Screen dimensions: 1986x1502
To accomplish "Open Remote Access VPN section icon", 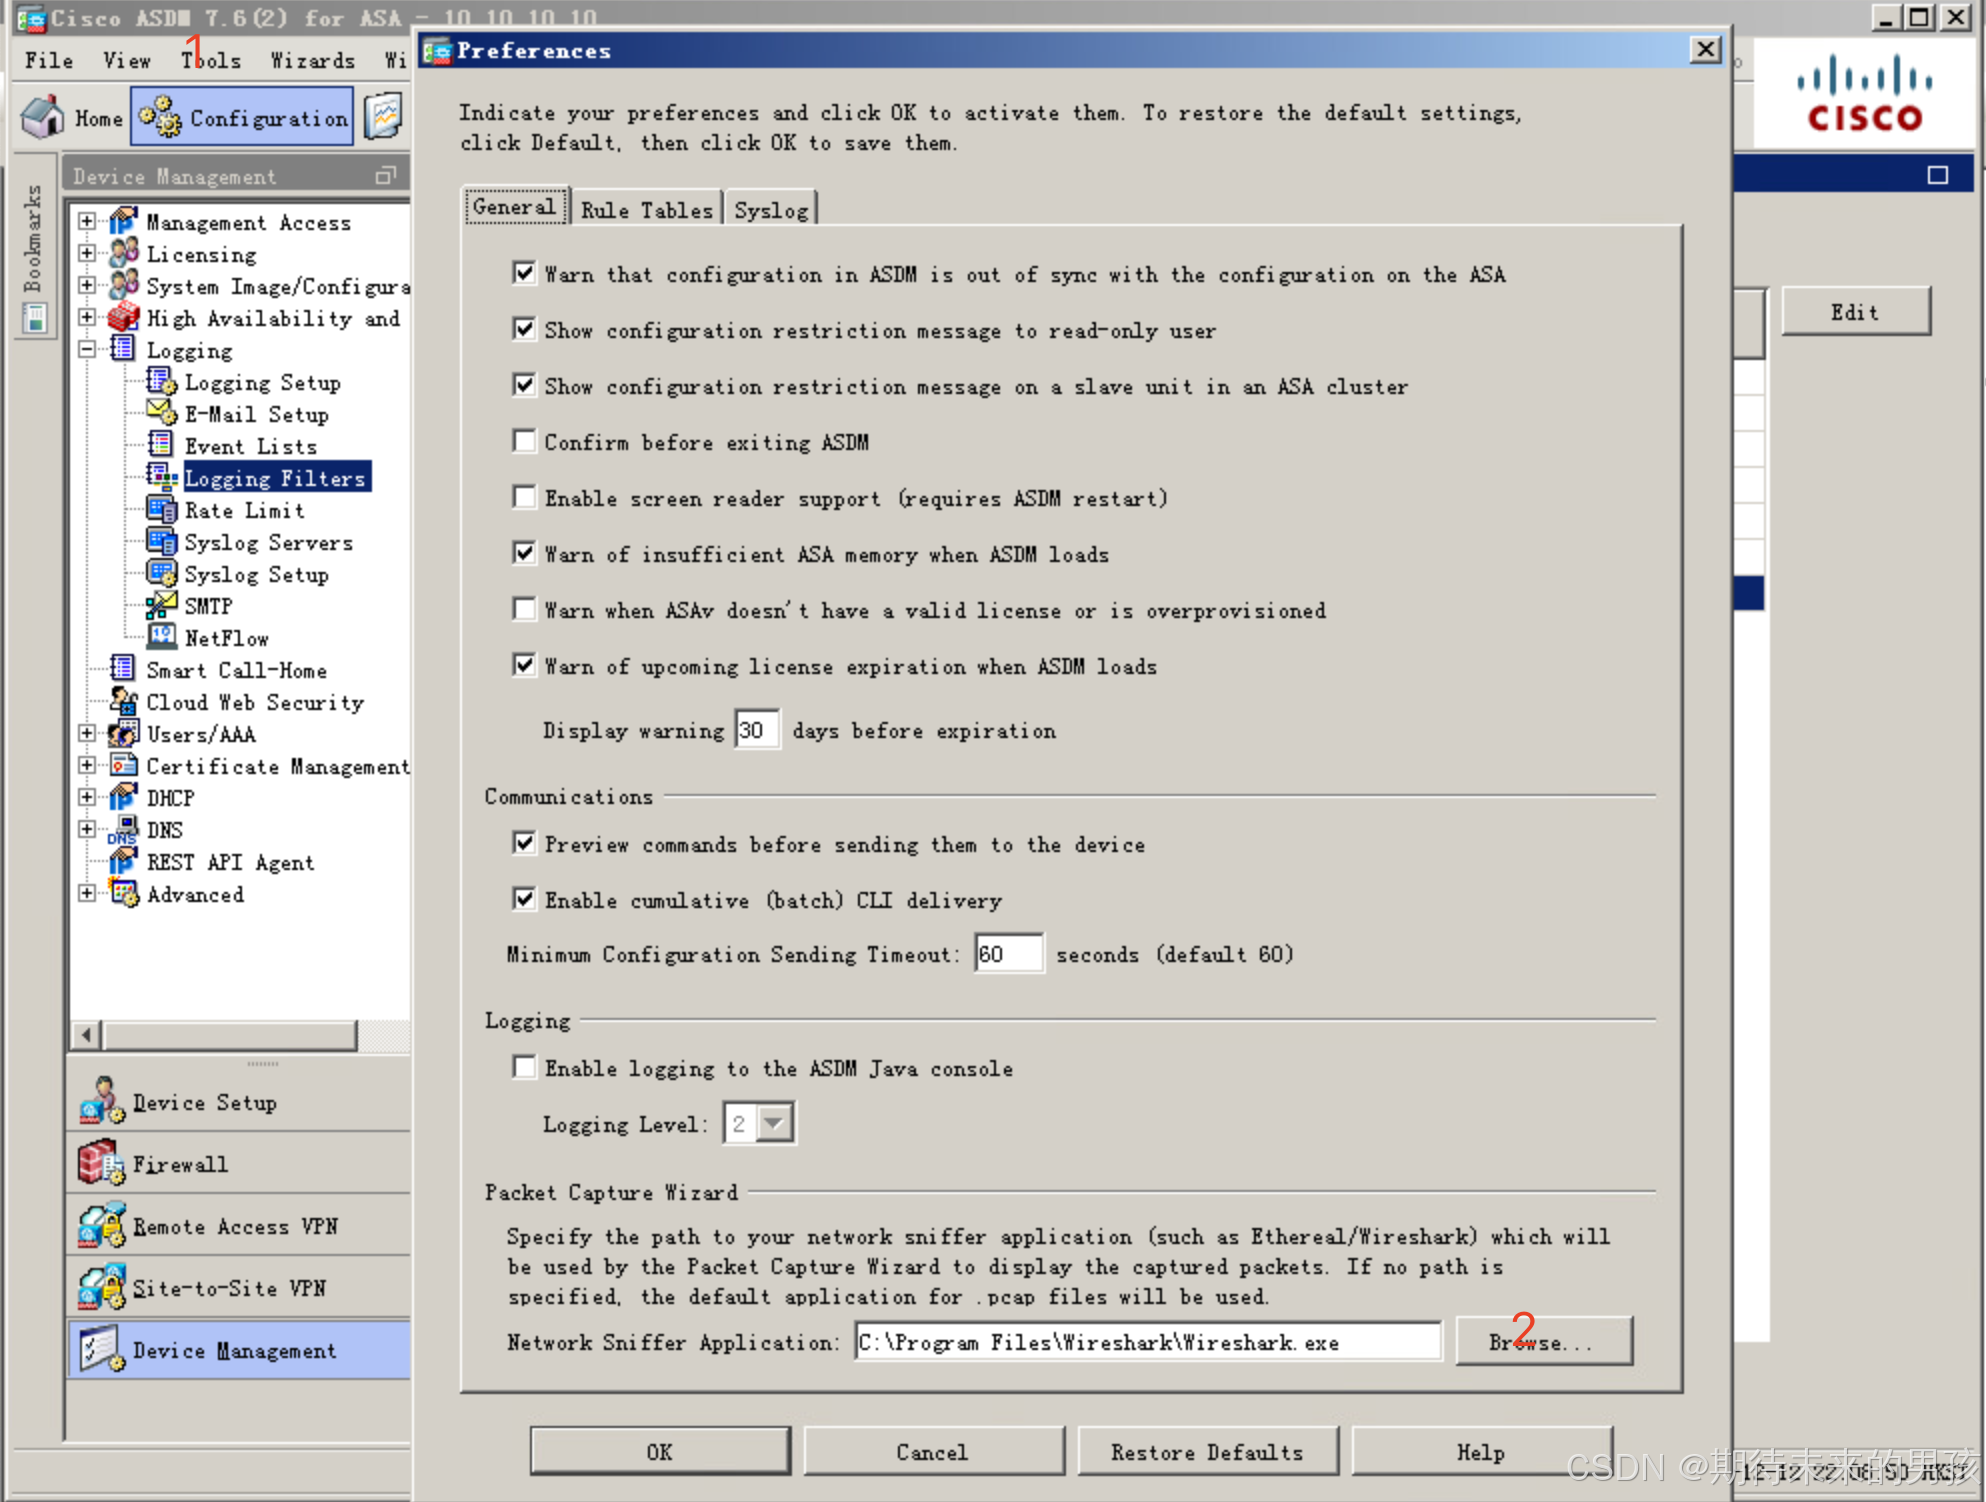I will pyautogui.click(x=100, y=1225).
